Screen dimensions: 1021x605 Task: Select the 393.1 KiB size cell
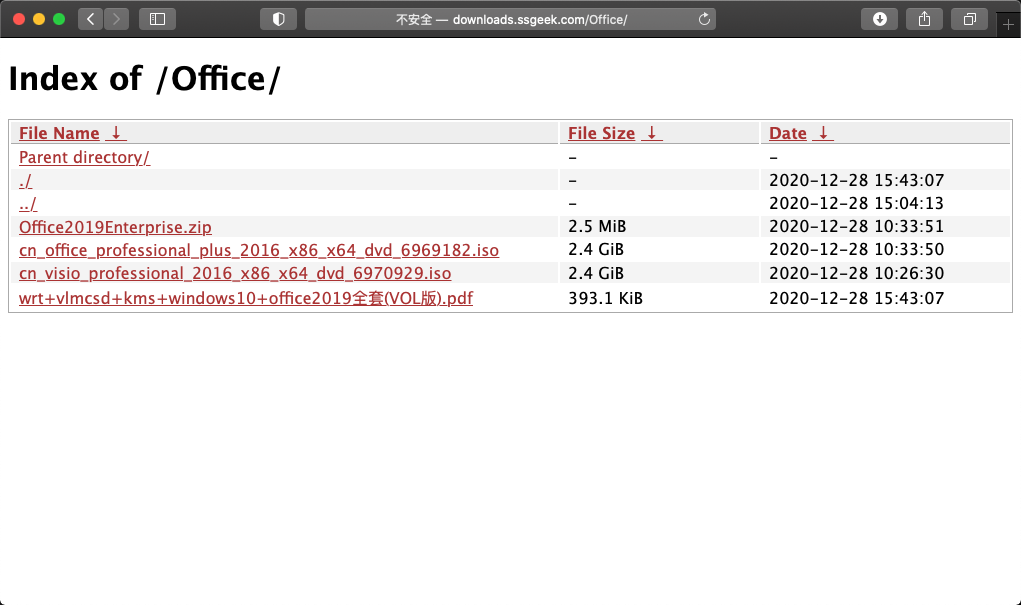click(x=606, y=298)
